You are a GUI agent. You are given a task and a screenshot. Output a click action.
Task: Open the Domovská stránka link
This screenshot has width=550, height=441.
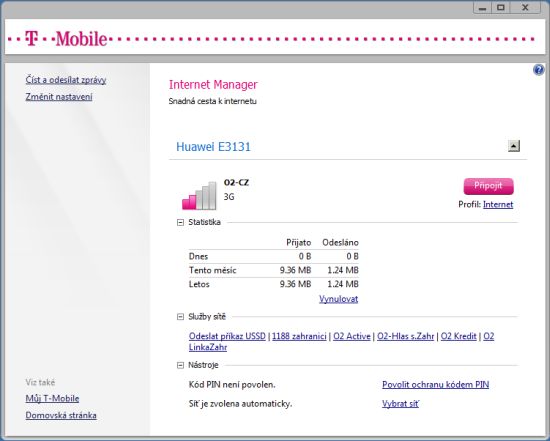pos(61,415)
